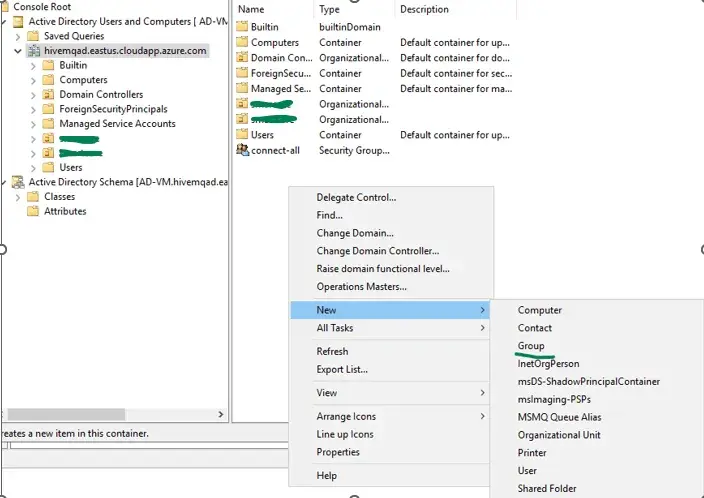
Task: Click the Domain Controllers OU icon in tree
Action: (x=48, y=94)
